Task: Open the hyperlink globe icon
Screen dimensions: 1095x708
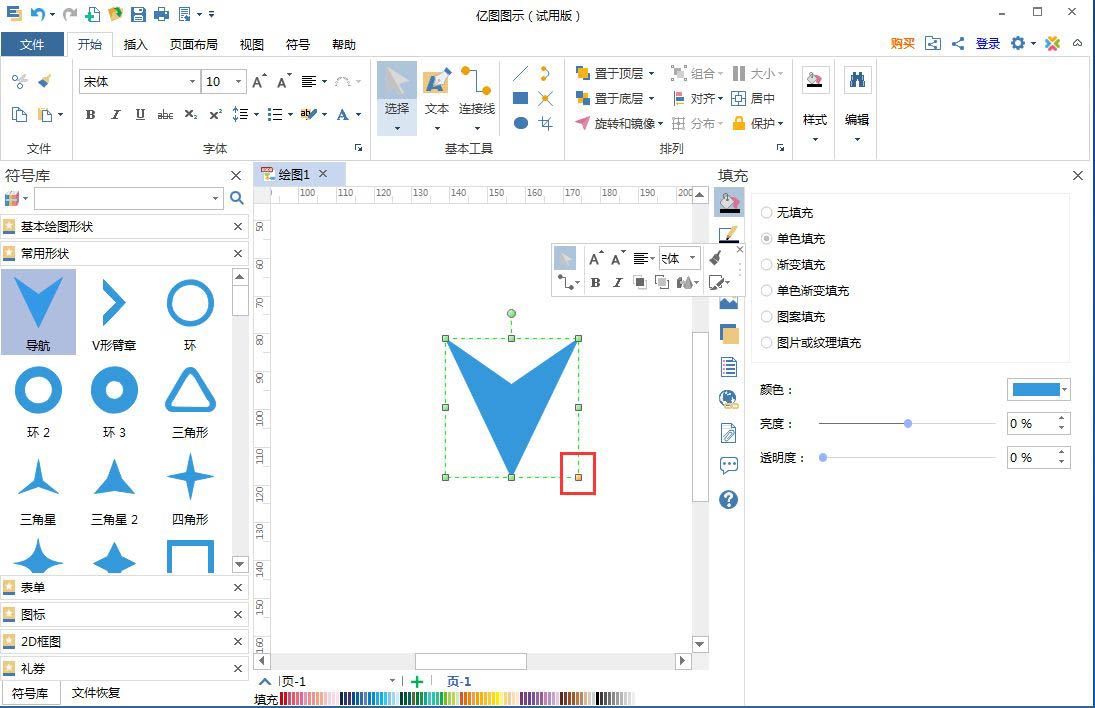Action: [728, 397]
